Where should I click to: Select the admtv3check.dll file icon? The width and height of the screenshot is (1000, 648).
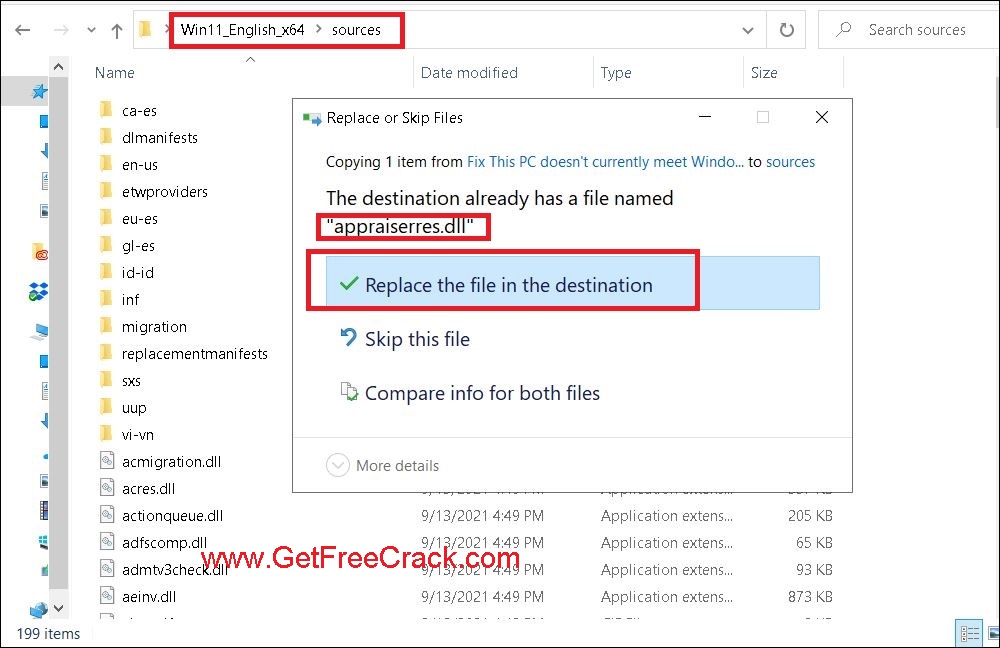pyautogui.click(x=107, y=569)
